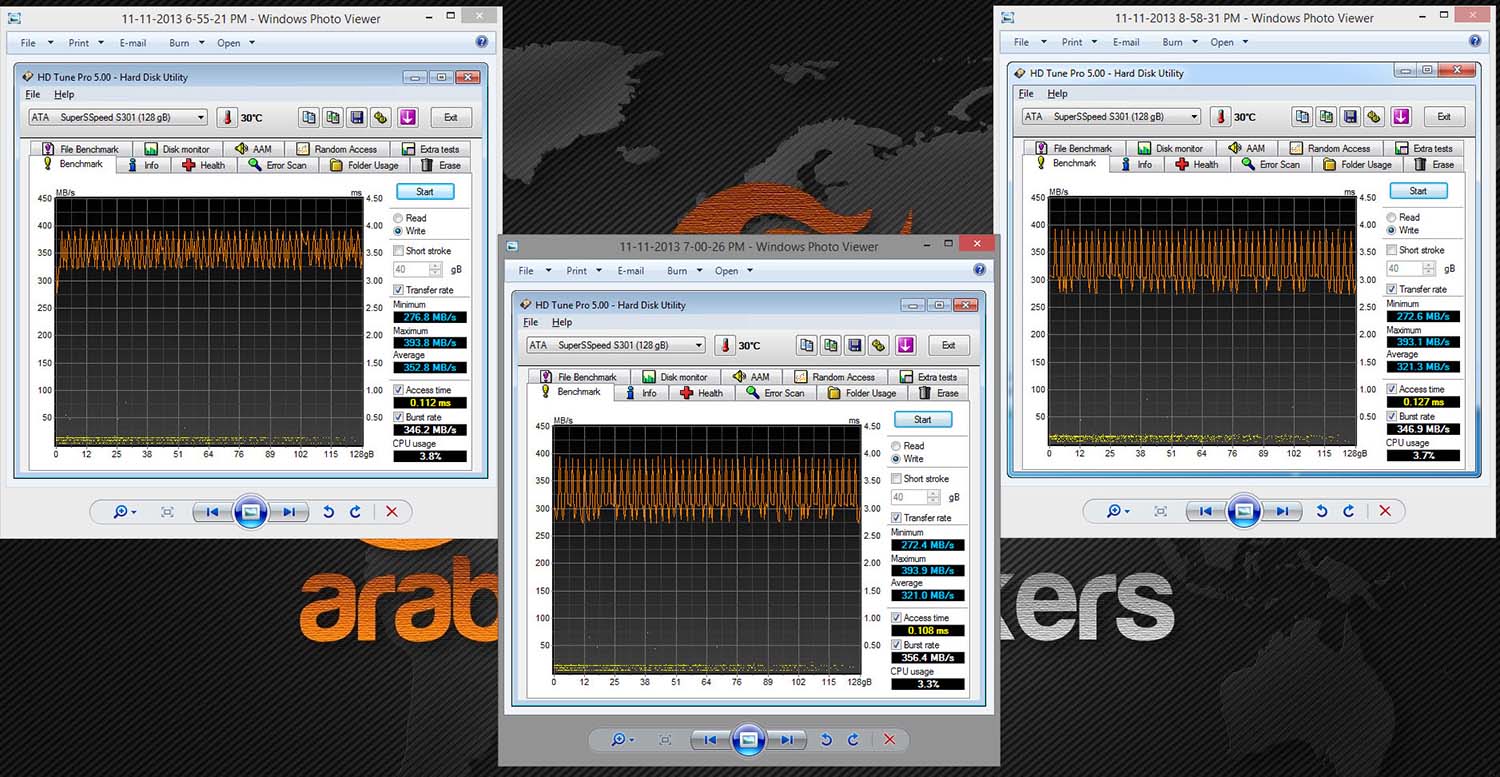The image size is (1500, 777).
Task: Toggle Access time checkbox in 8-58-31 PM window
Action: [x=1392, y=389]
